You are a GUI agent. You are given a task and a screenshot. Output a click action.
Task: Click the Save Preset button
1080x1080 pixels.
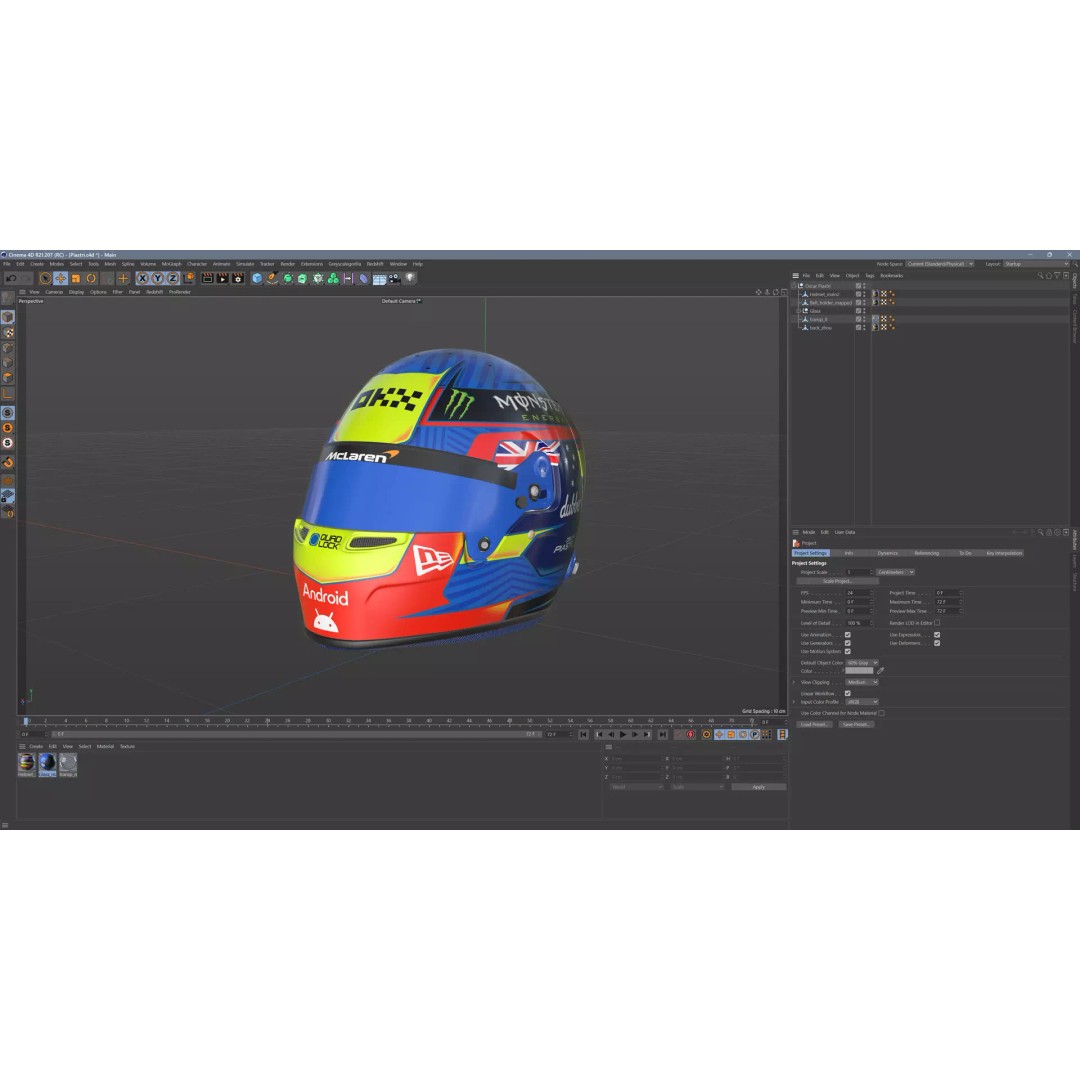point(855,725)
